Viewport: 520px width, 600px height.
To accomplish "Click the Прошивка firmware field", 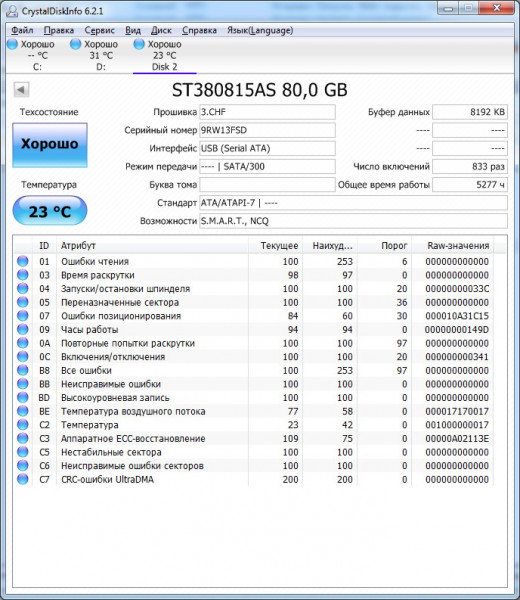I will point(267,112).
